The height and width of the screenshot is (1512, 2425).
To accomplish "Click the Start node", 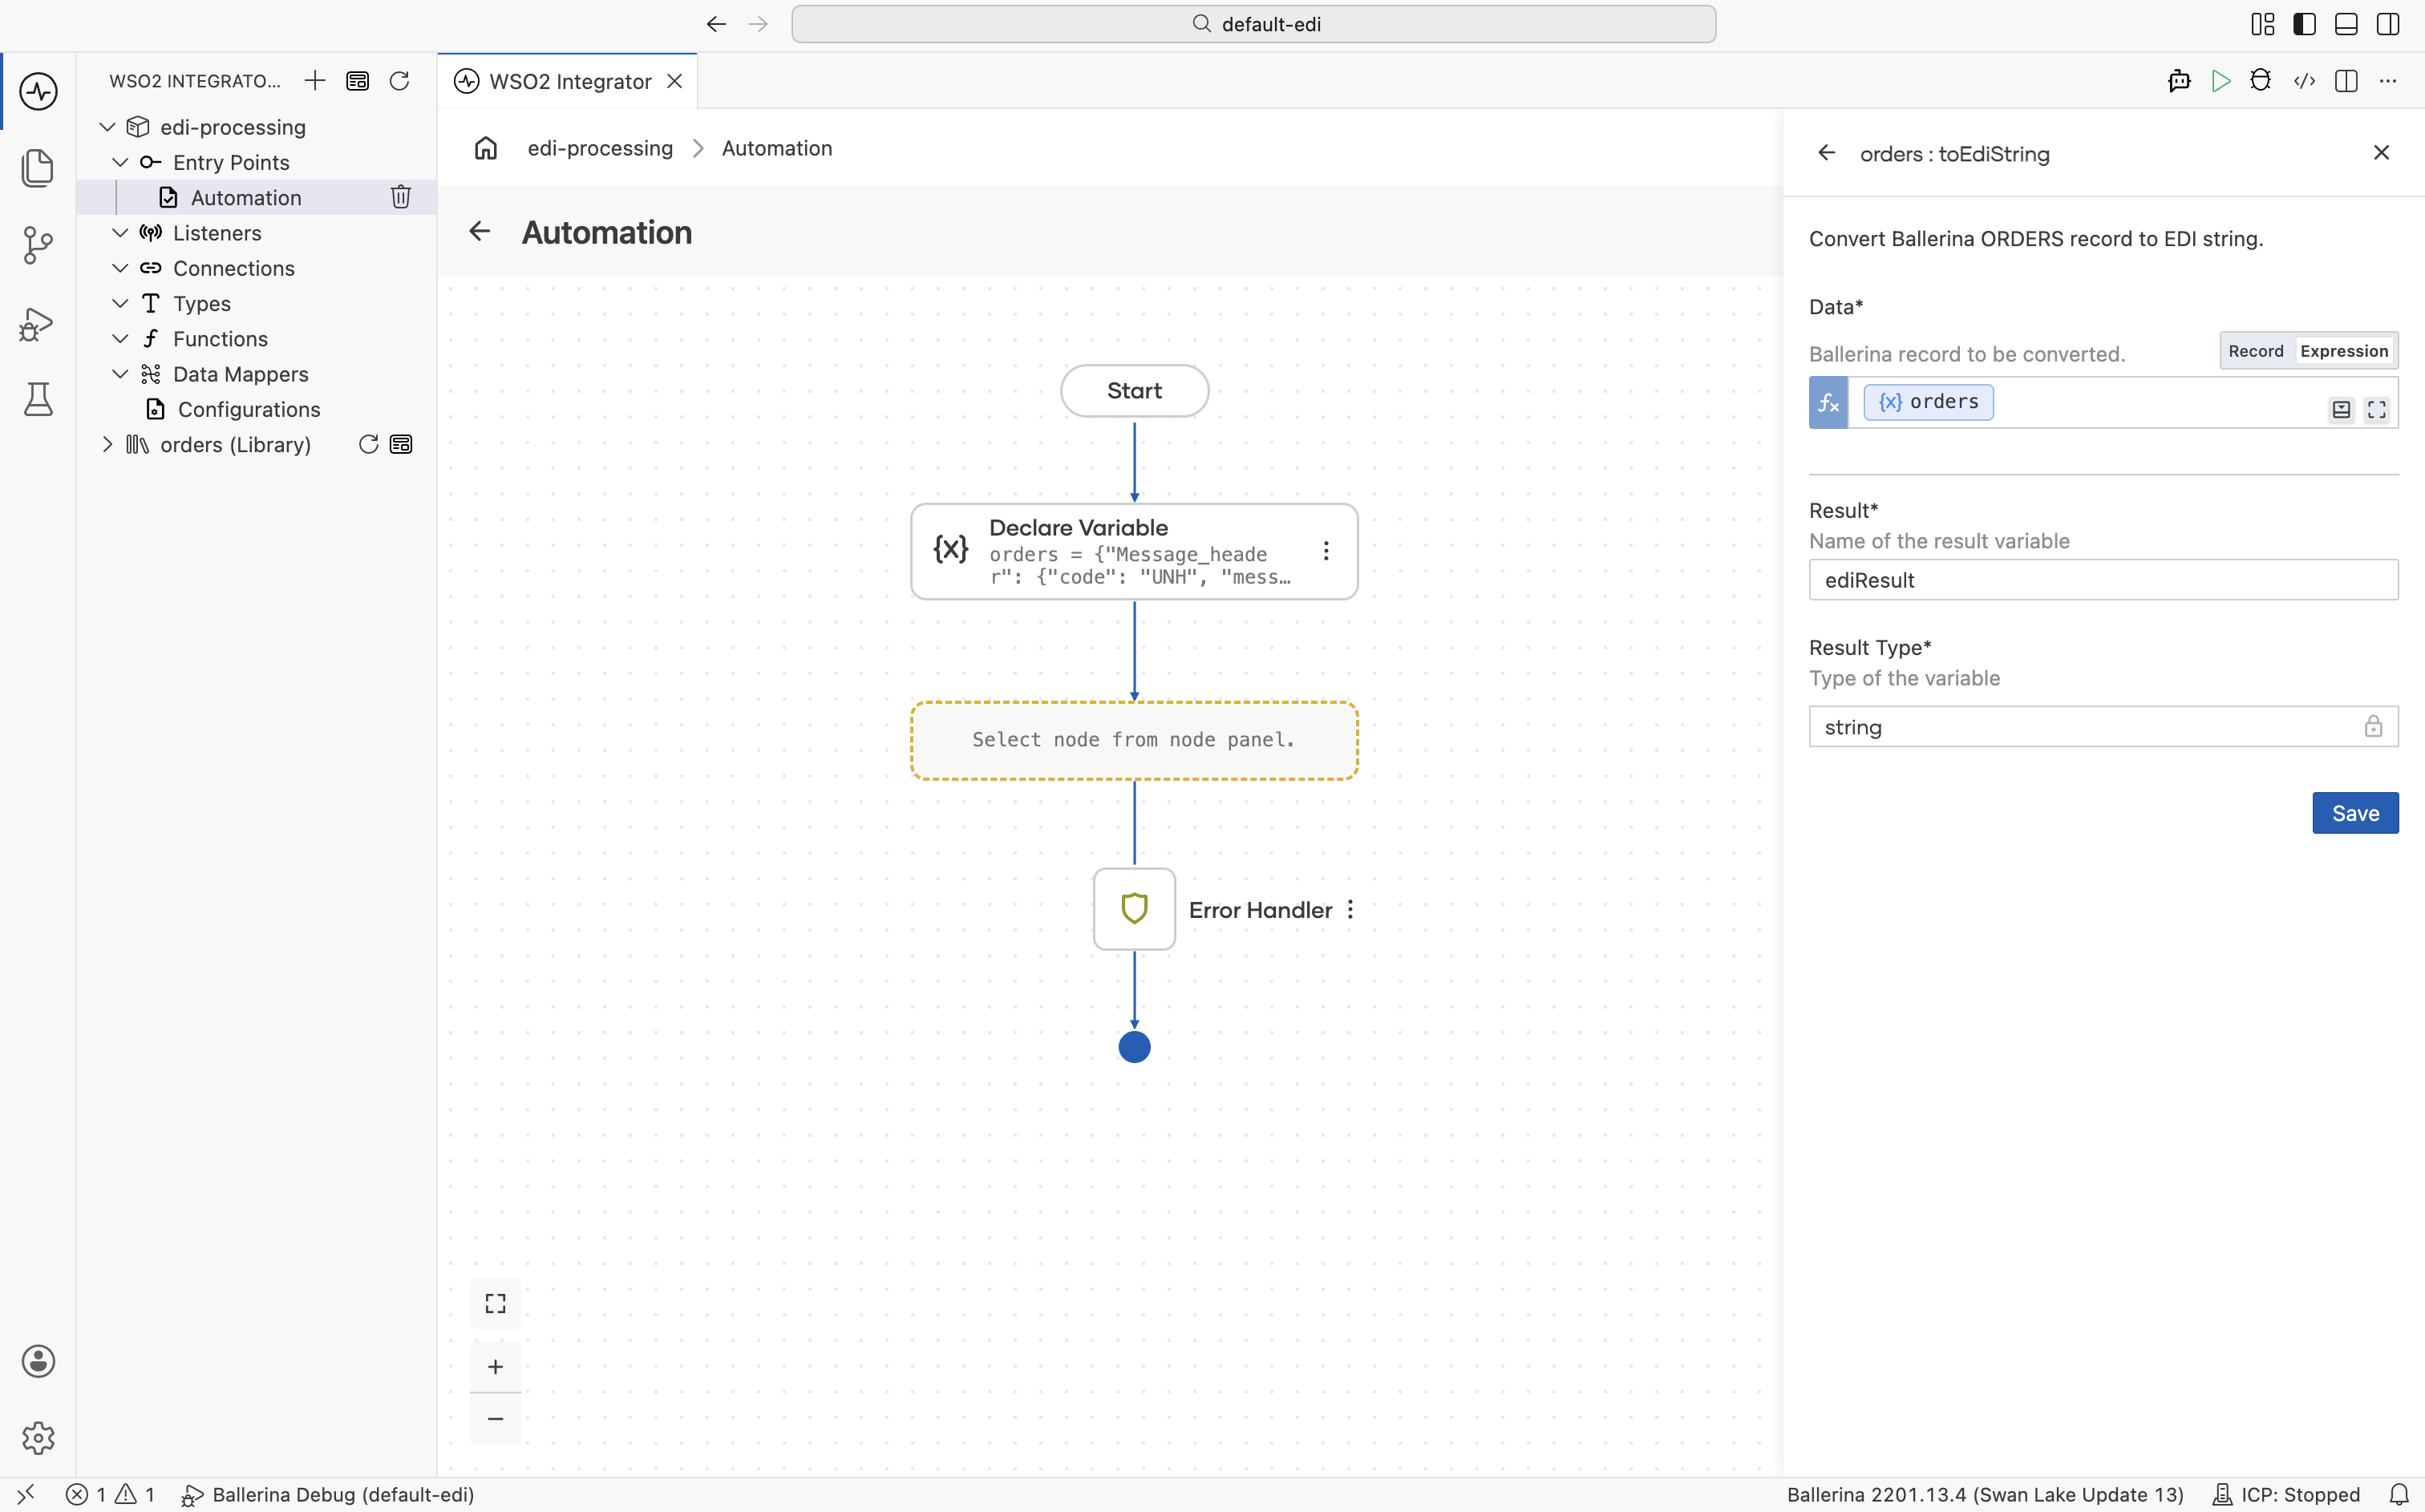I will pyautogui.click(x=1134, y=391).
